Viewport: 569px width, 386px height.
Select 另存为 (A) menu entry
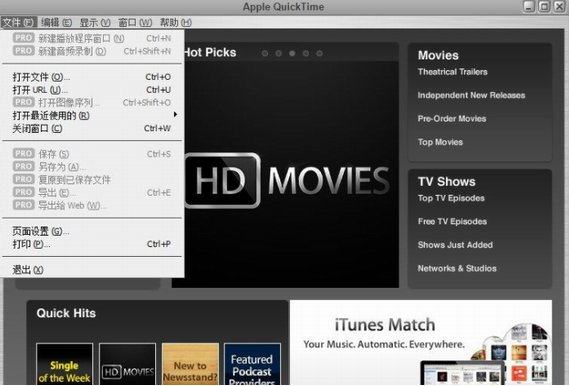click(92, 167)
